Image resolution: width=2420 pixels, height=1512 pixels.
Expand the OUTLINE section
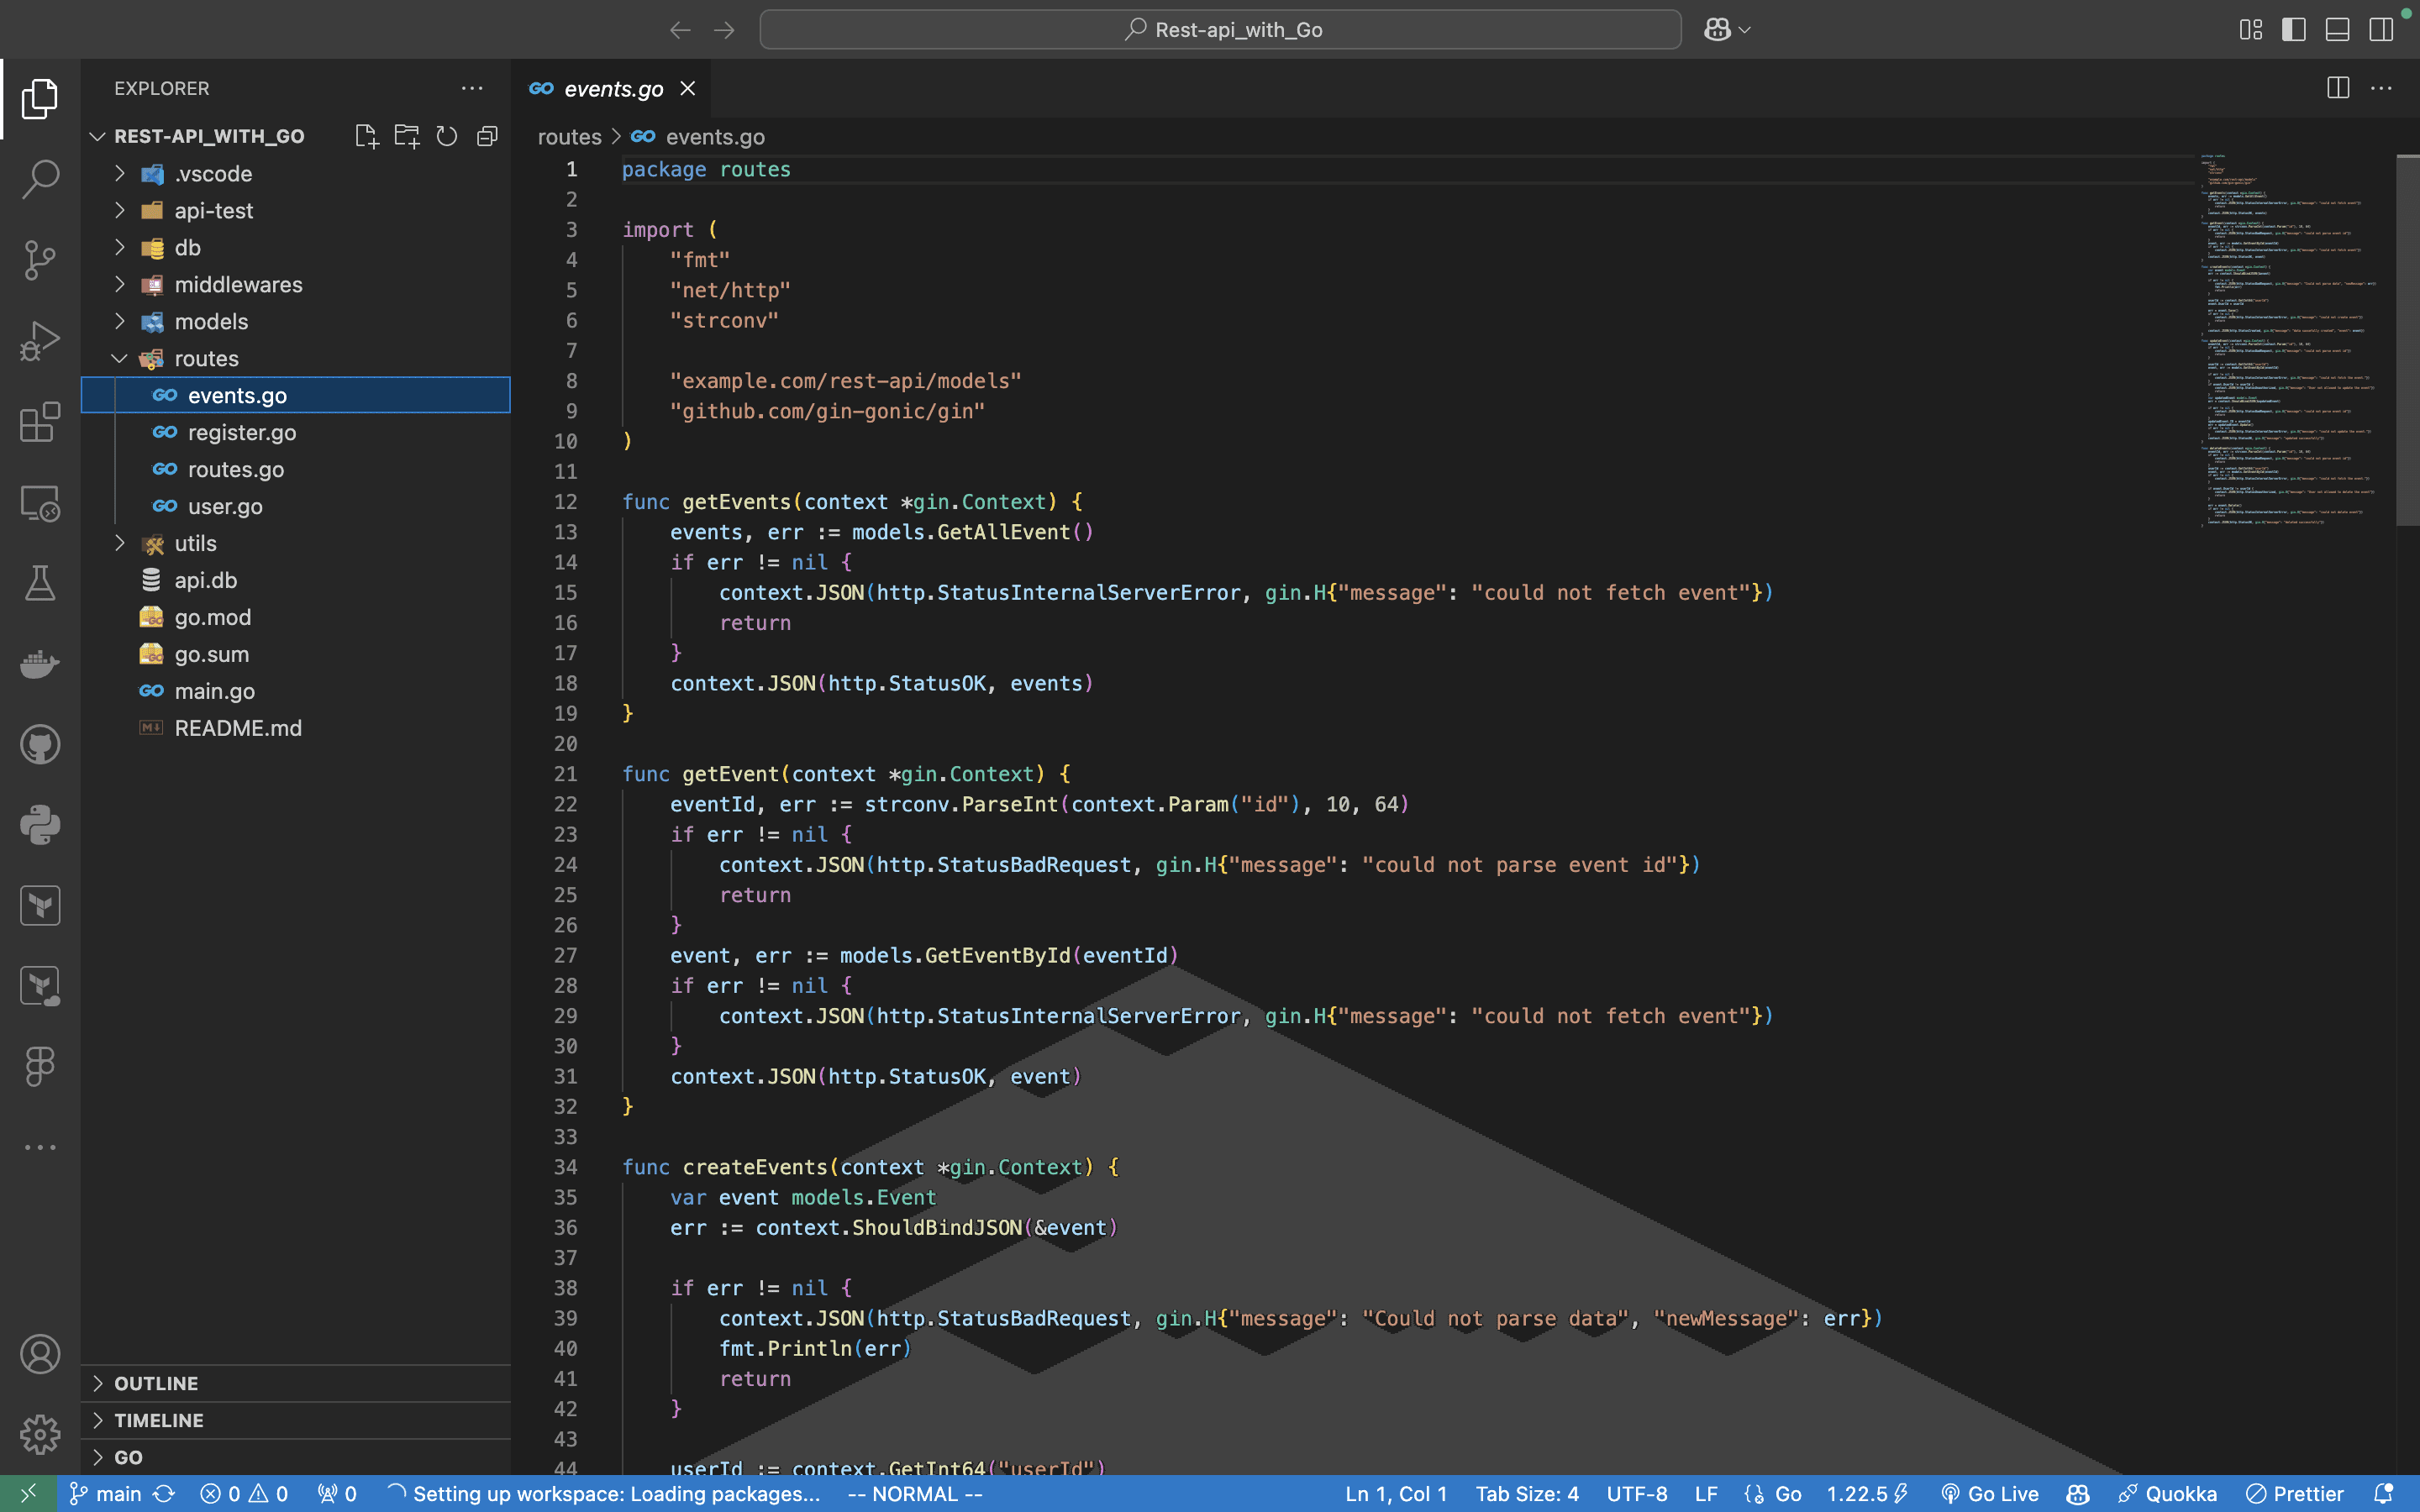click(156, 1383)
